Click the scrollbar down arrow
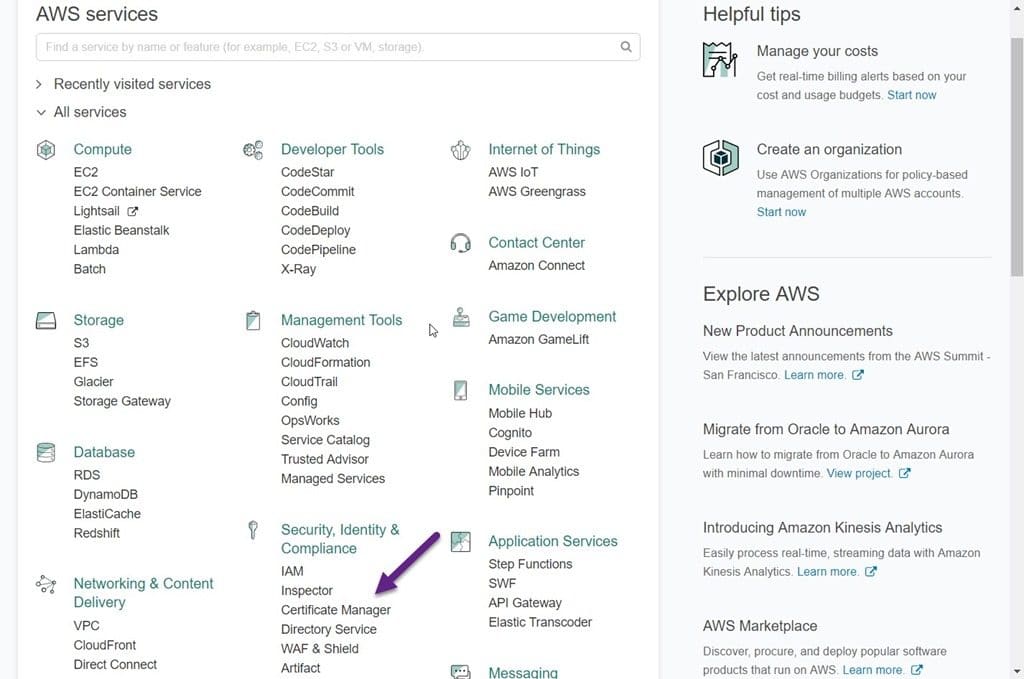Image resolution: width=1024 pixels, height=679 pixels. click(x=1017, y=671)
